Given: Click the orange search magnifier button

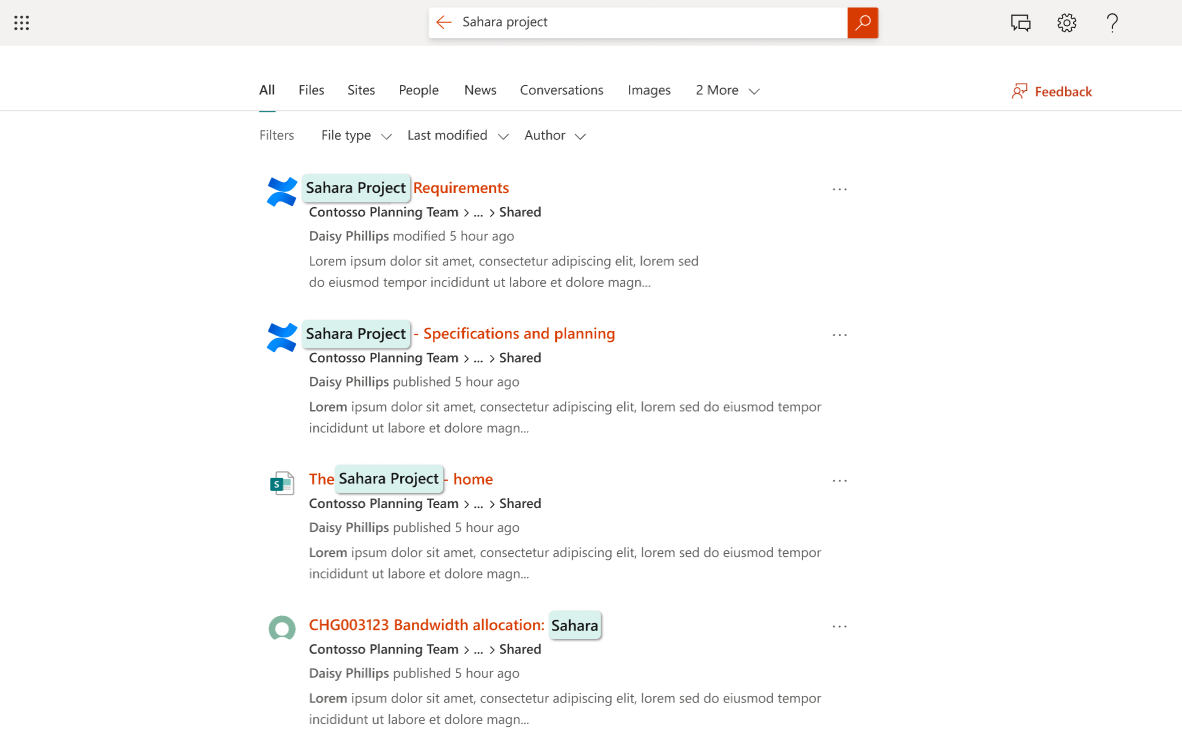Looking at the screenshot, I should click(862, 23).
